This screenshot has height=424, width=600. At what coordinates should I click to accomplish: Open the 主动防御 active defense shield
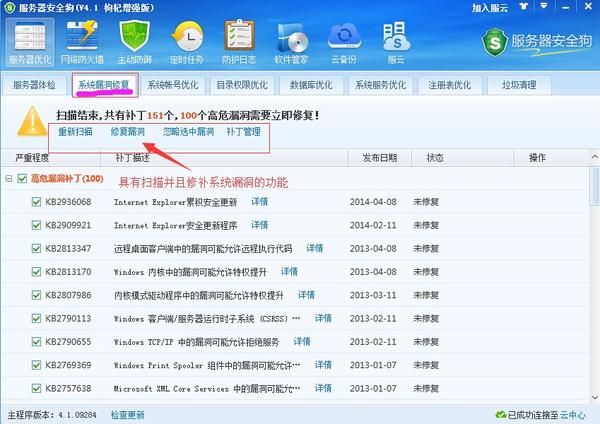coord(134,42)
